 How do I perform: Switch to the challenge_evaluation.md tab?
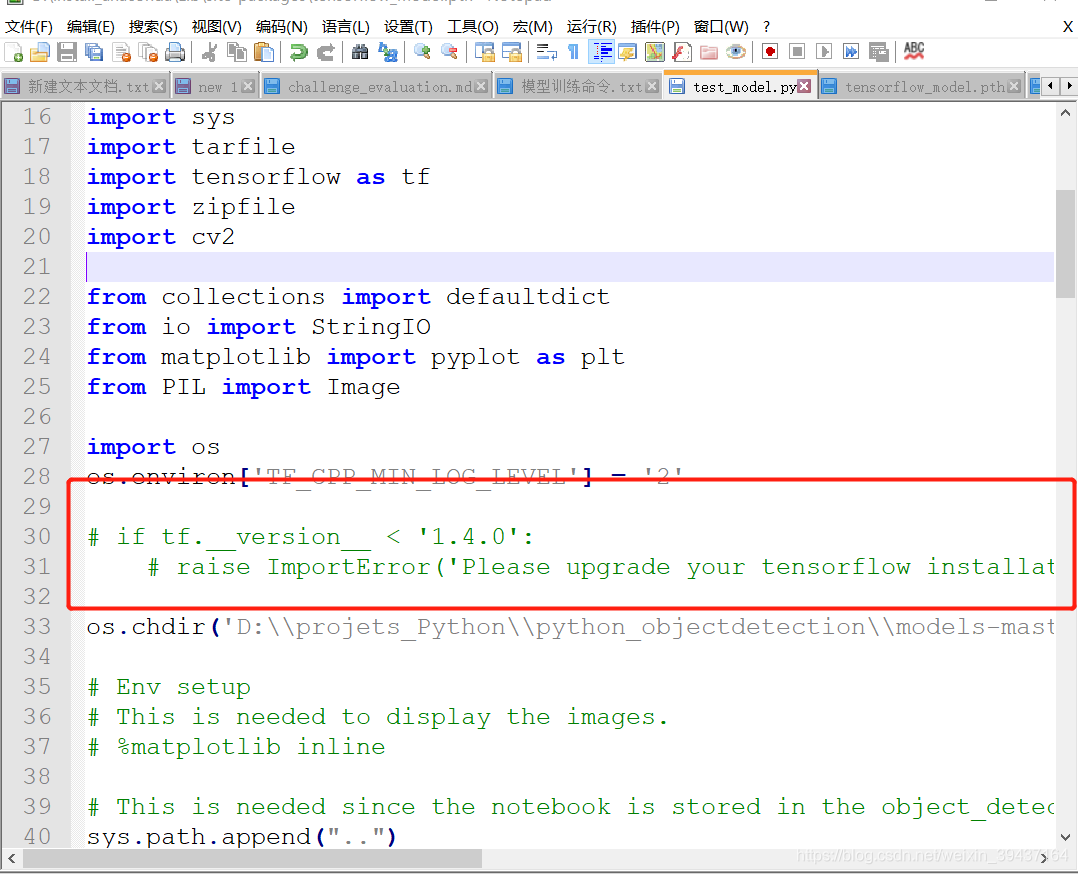pyautogui.click(x=378, y=86)
